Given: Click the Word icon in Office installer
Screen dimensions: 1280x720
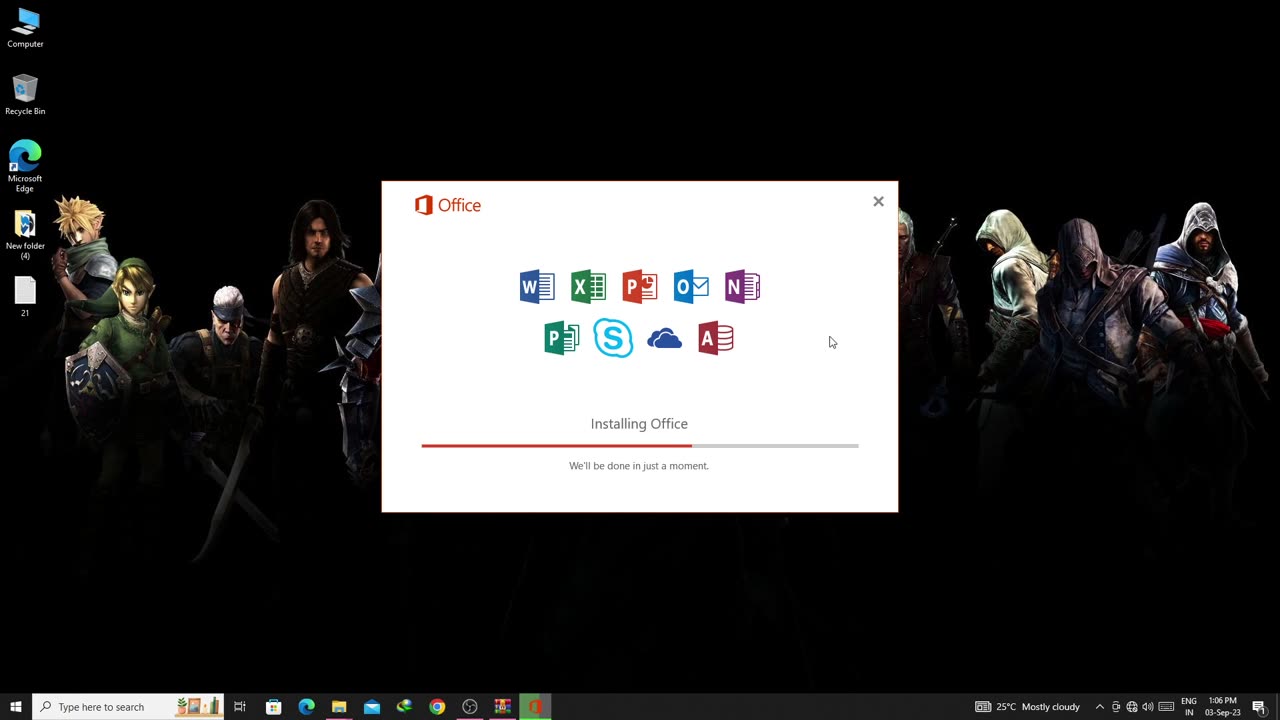Looking at the screenshot, I should [x=537, y=287].
